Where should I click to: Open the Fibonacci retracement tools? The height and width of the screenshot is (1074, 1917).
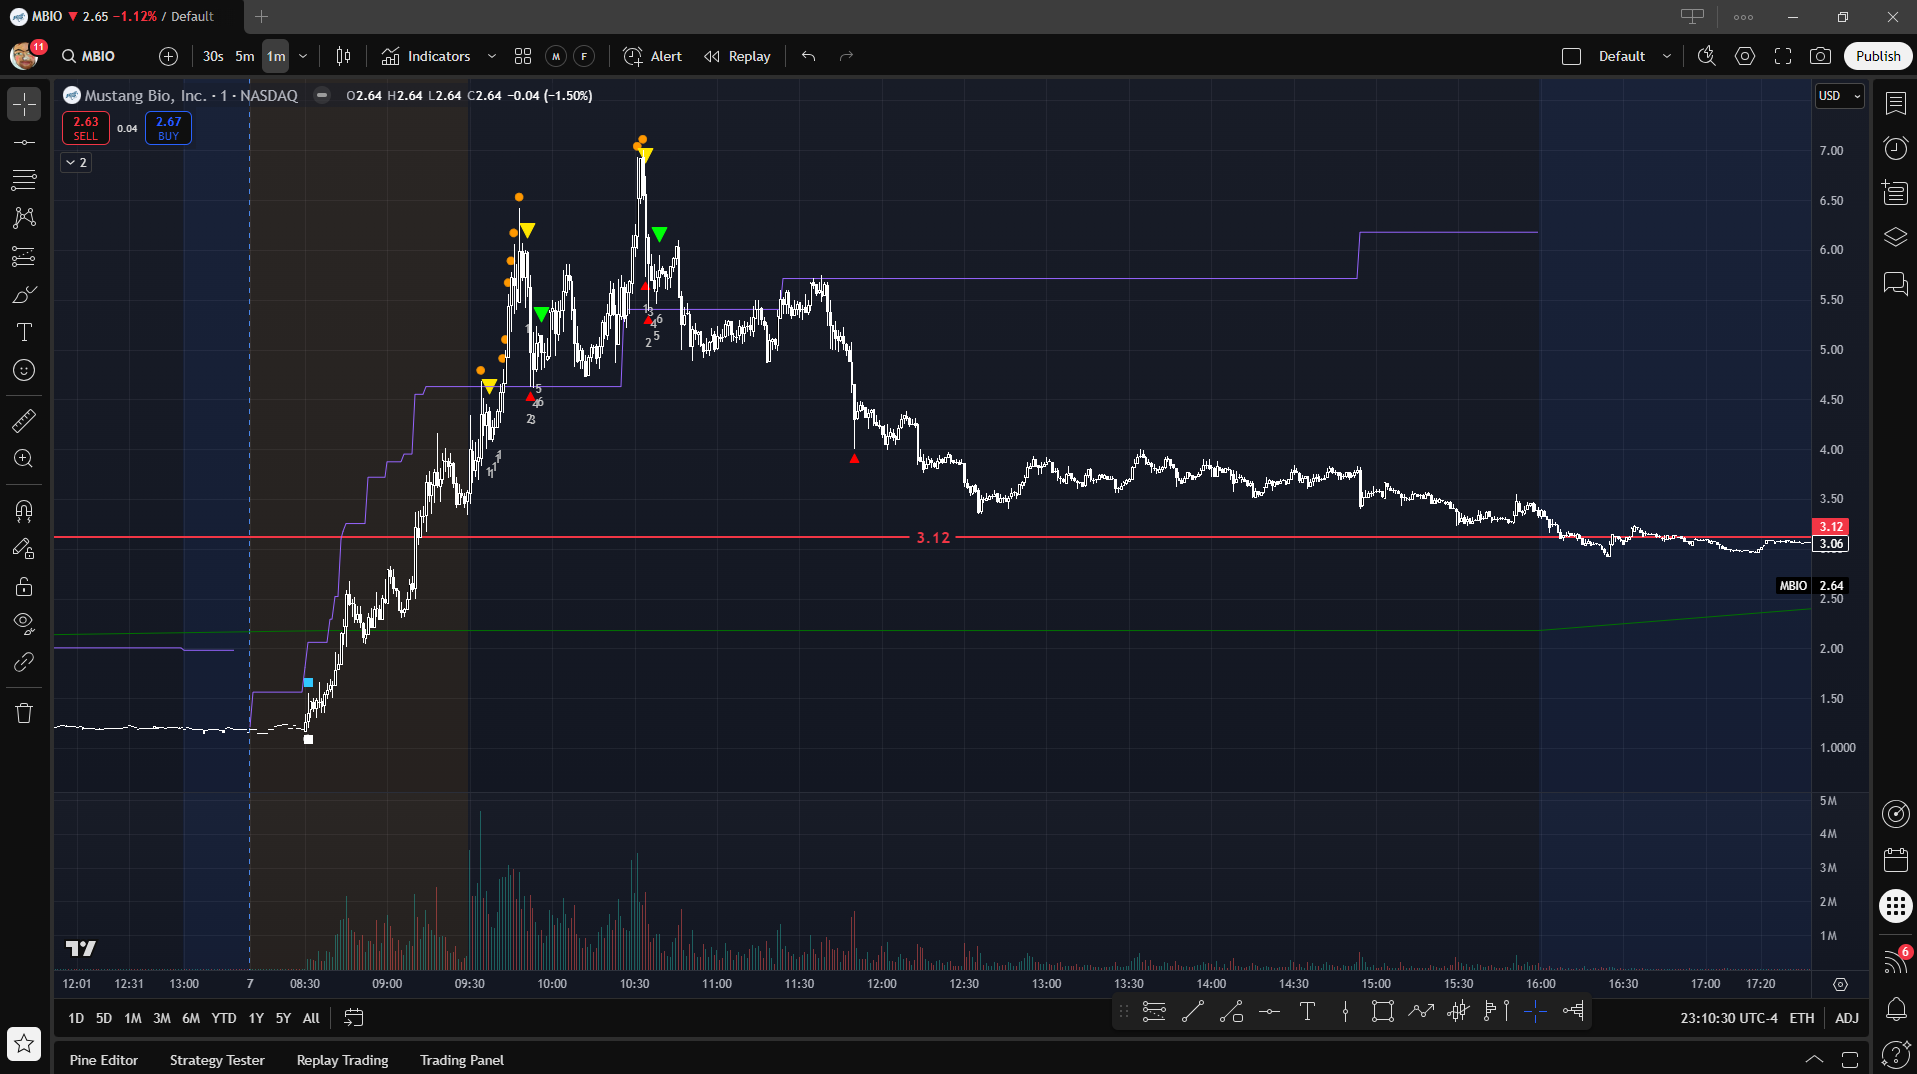[x=24, y=180]
